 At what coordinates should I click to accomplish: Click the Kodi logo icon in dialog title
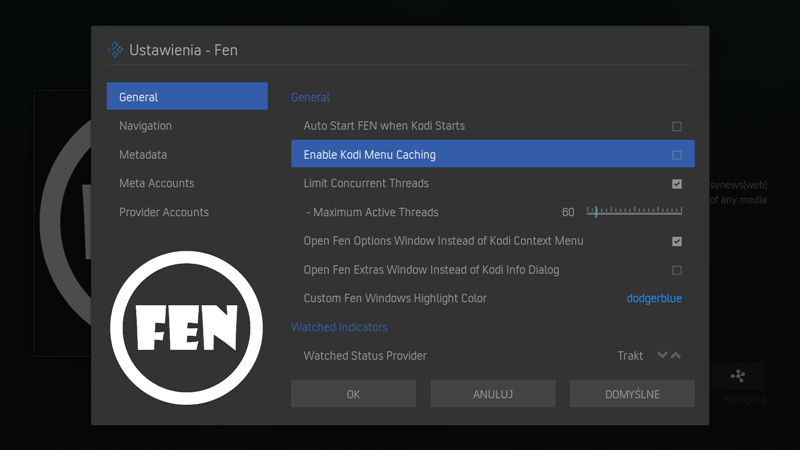point(115,49)
